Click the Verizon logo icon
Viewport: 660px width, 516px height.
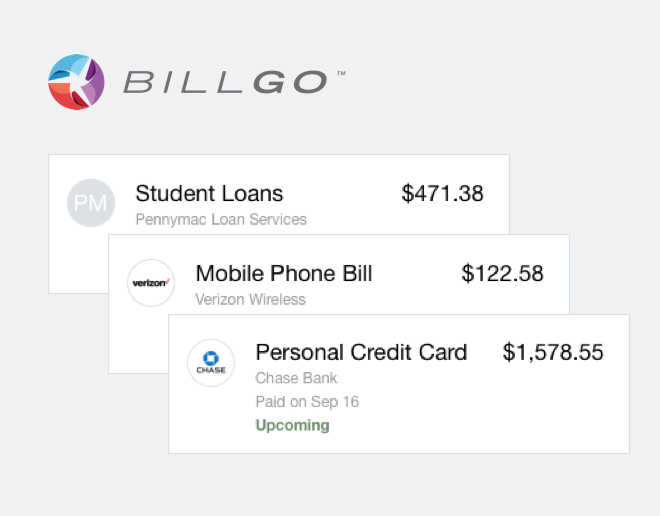point(151,283)
